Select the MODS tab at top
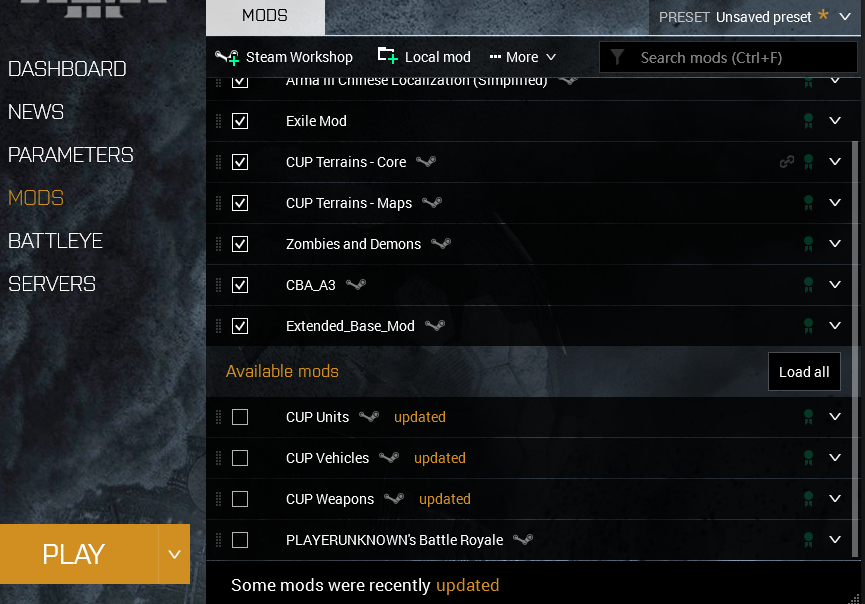Screen dimensions: 865x604 [265, 16]
